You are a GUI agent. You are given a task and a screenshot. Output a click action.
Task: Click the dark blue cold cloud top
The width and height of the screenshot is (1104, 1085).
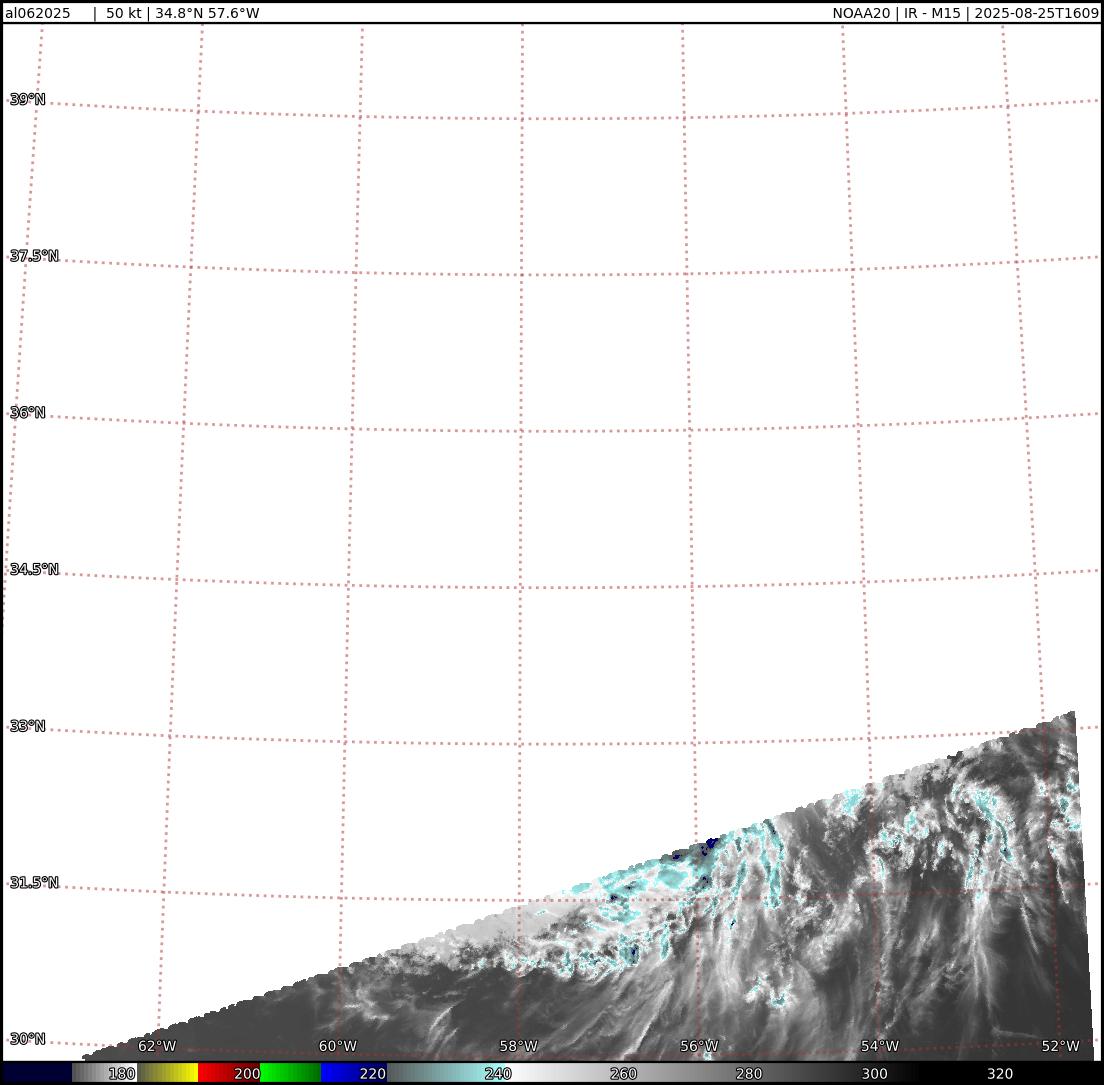point(711,844)
